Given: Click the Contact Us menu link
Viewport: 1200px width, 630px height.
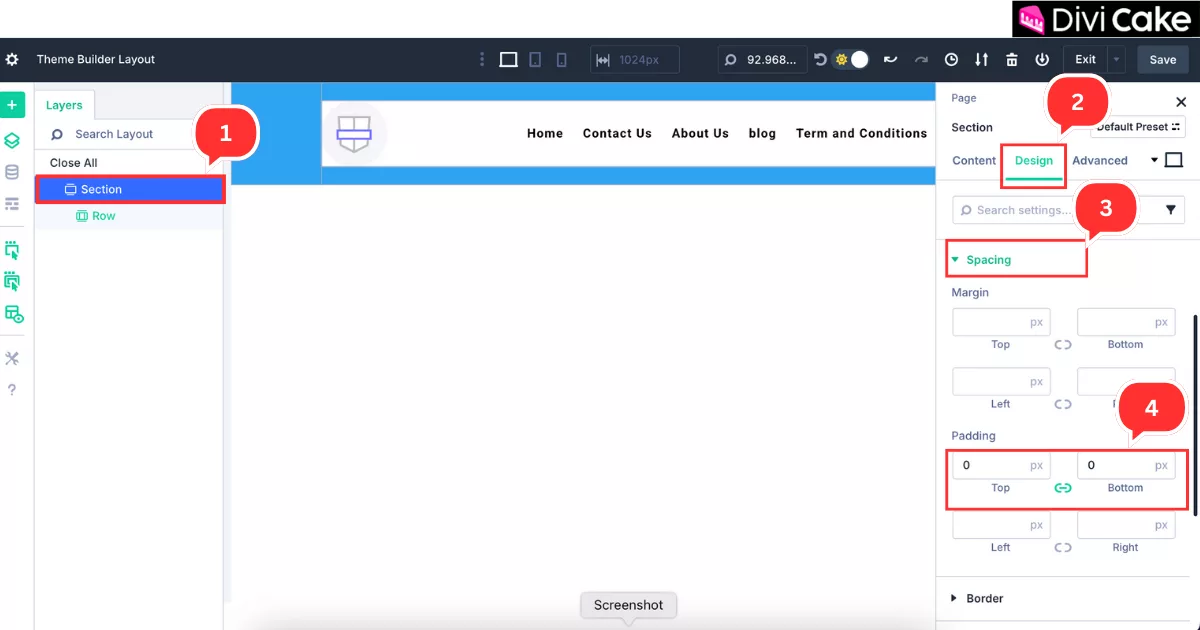Looking at the screenshot, I should point(617,133).
